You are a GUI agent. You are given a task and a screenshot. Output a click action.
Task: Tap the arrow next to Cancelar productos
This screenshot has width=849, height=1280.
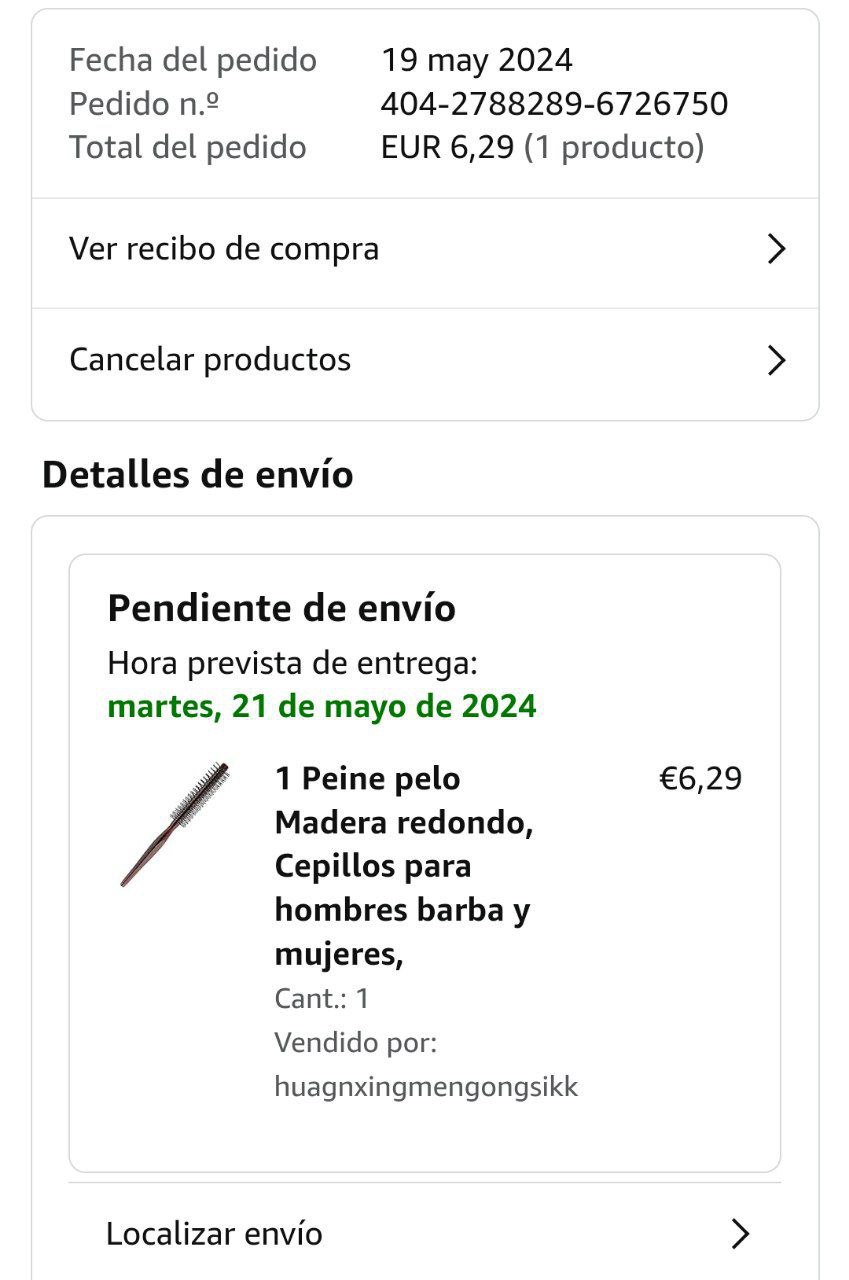tap(776, 360)
